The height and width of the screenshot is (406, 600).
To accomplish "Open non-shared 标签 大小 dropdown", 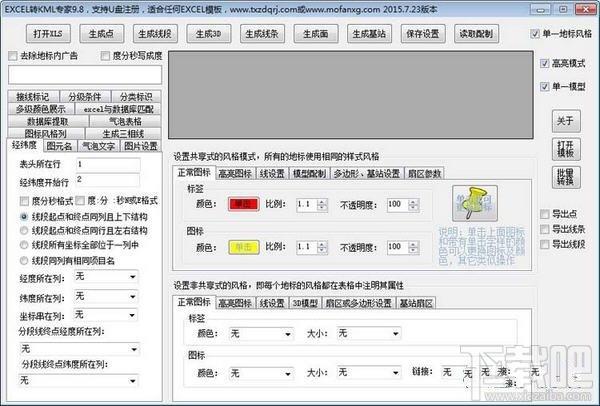I will pos(369,334).
